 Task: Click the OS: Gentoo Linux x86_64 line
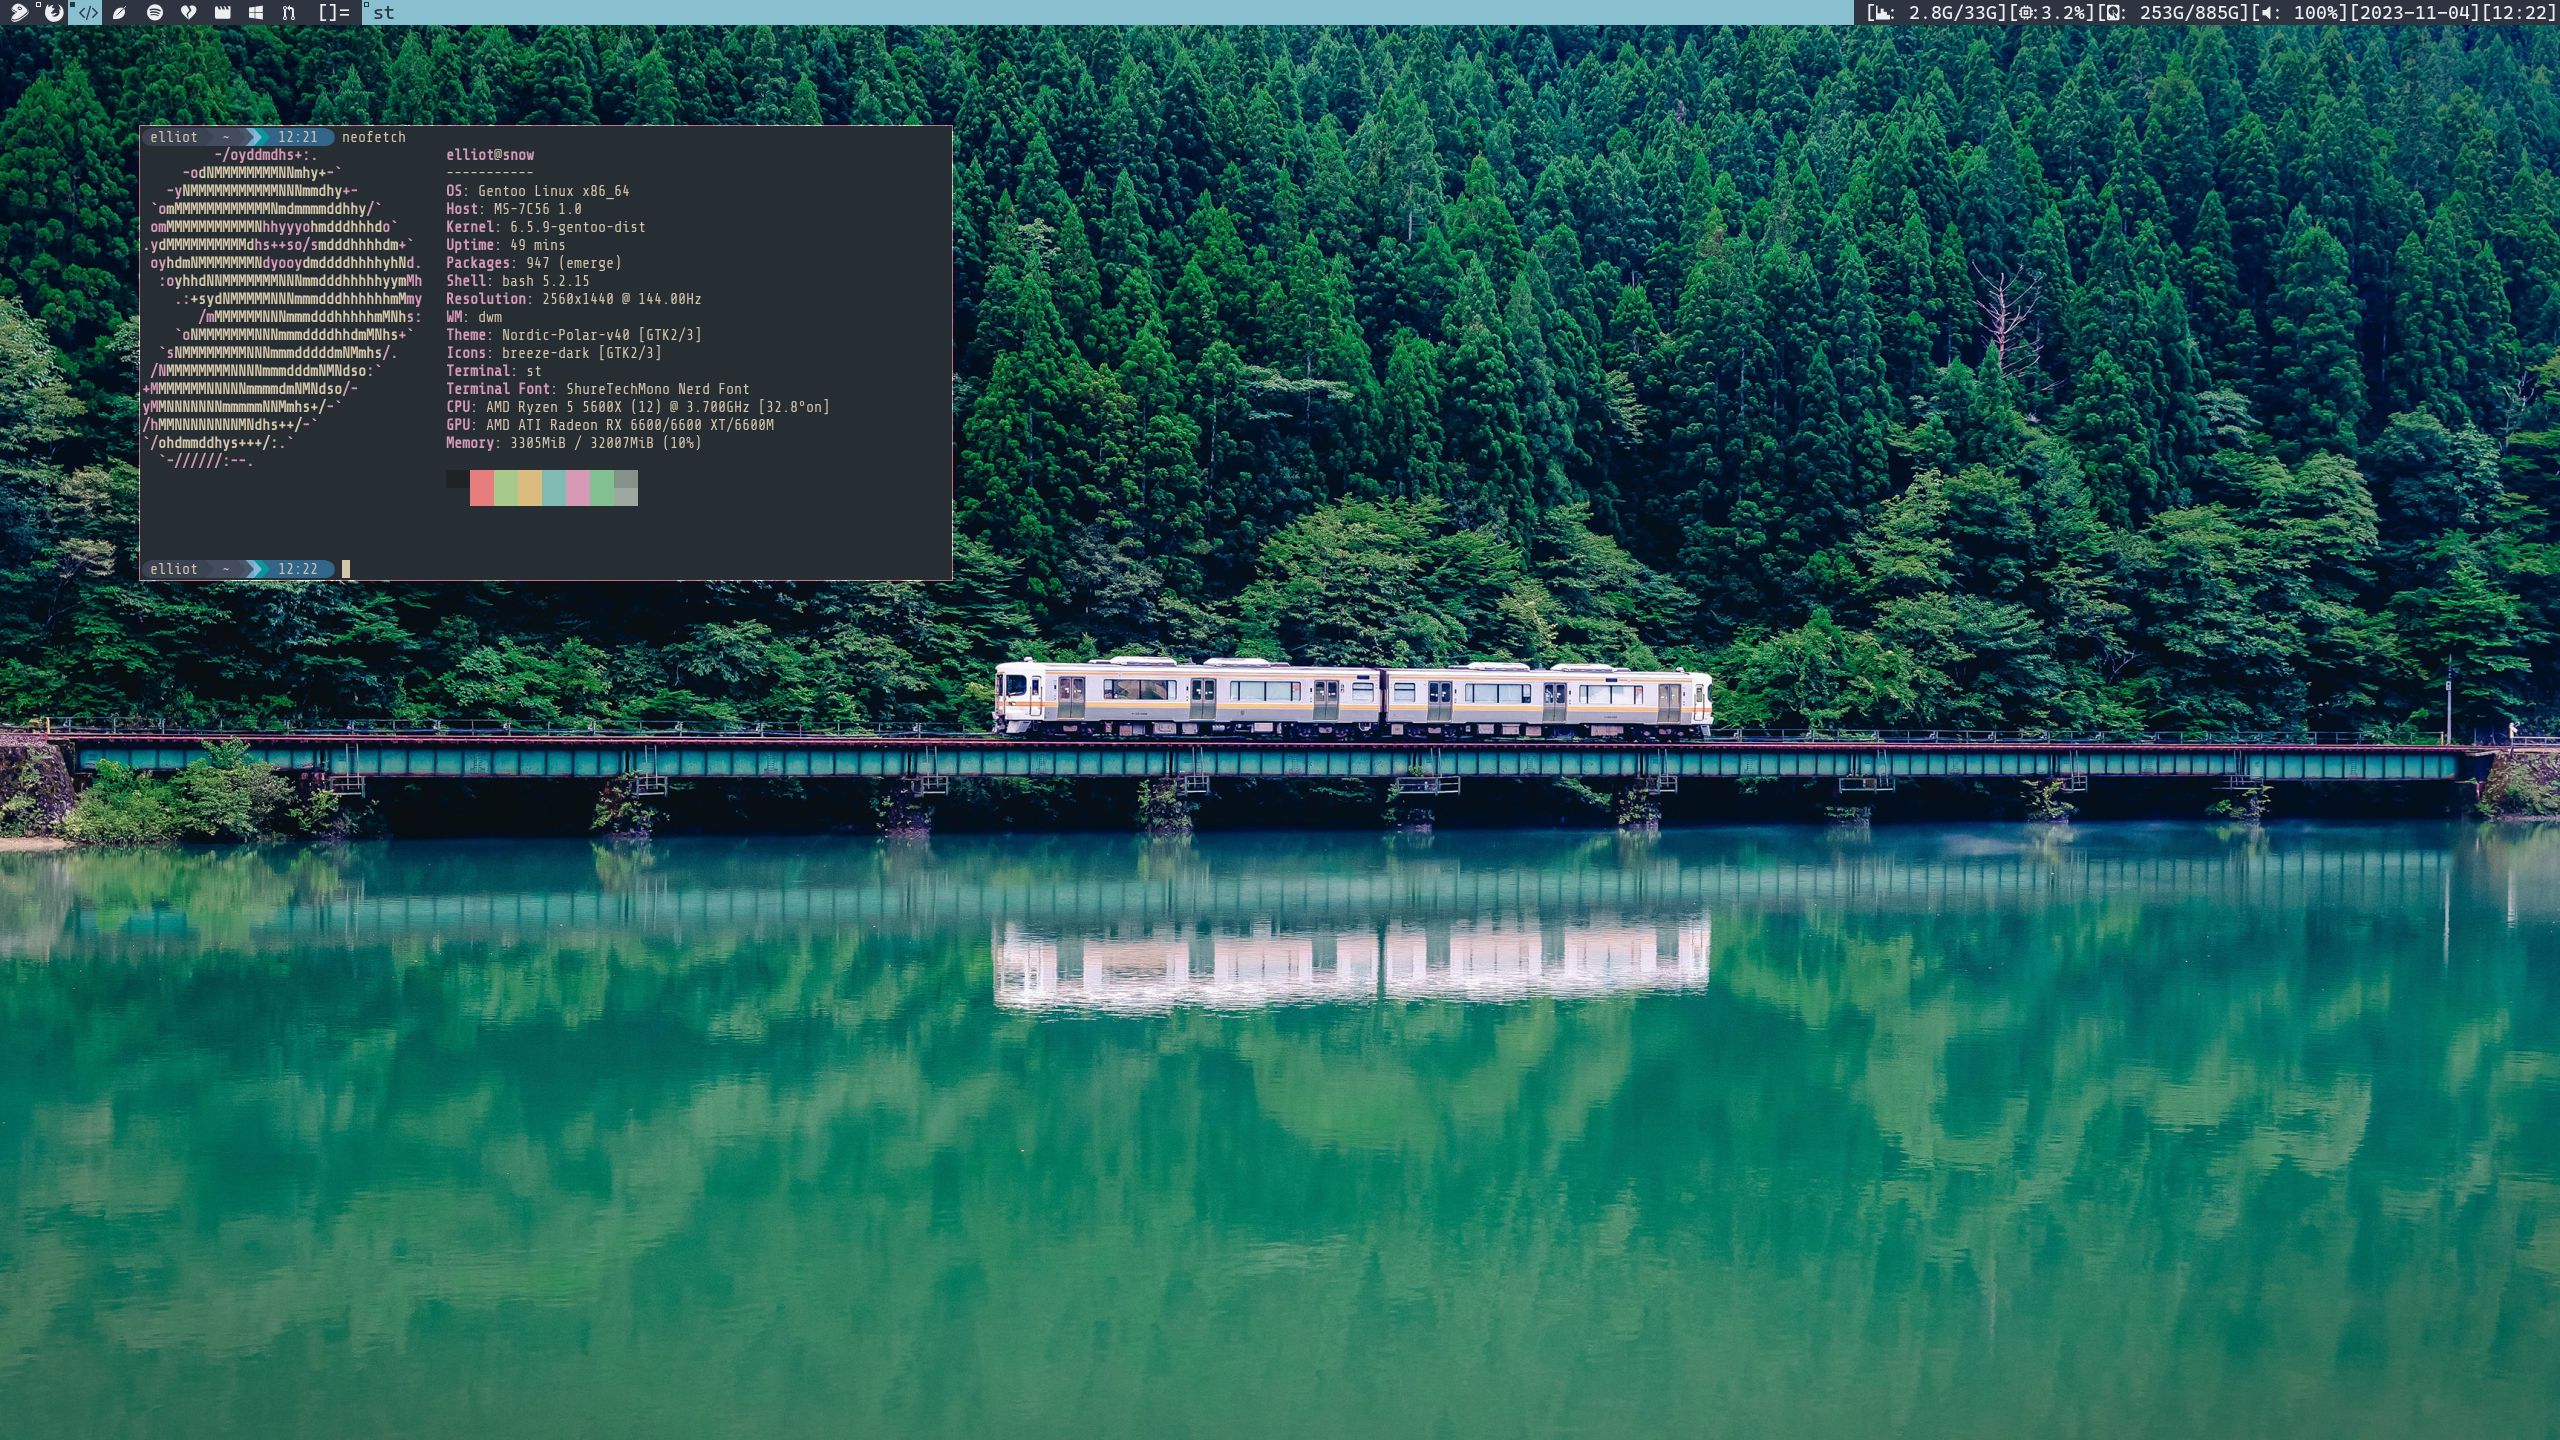pyautogui.click(x=538, y=191)
